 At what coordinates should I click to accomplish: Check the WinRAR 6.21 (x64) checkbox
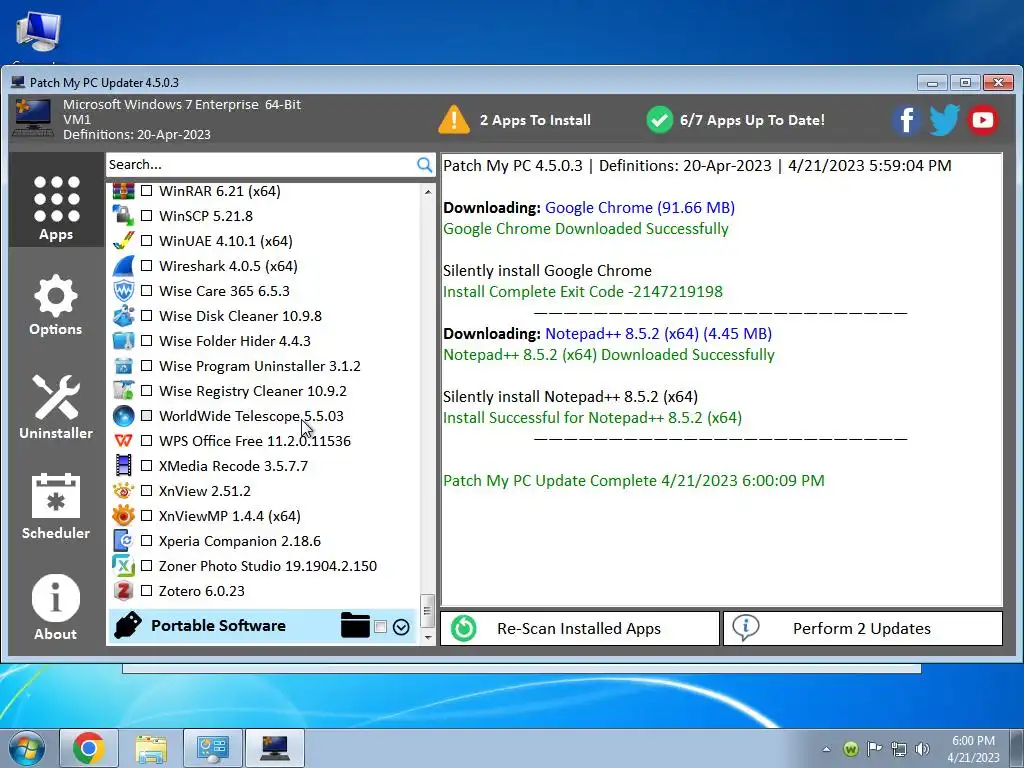(x=146, y=191)
